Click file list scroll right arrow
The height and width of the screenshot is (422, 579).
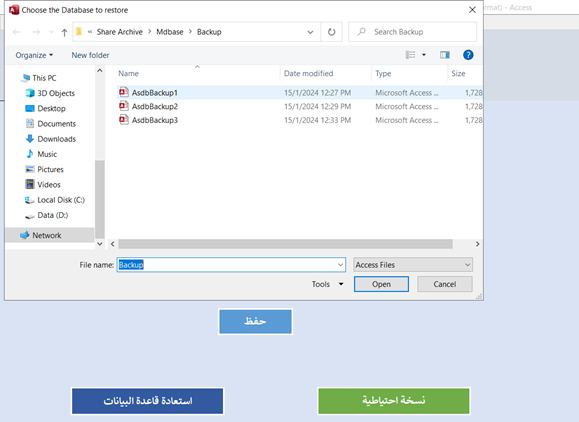tap(477, 244)
